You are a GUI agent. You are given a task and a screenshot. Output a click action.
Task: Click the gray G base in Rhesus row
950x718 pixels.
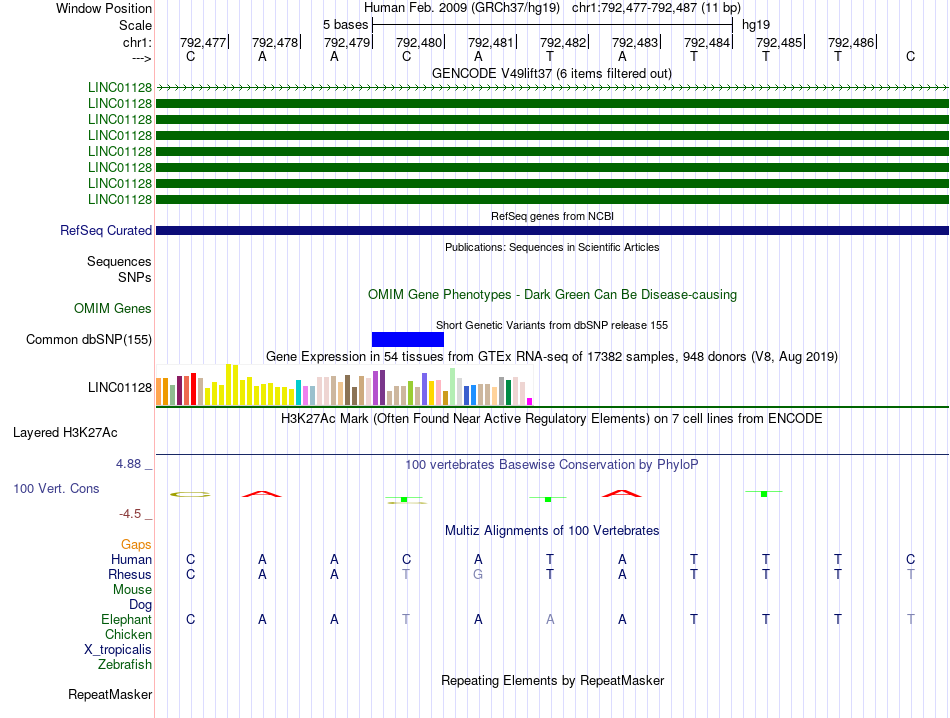(478, 574)
